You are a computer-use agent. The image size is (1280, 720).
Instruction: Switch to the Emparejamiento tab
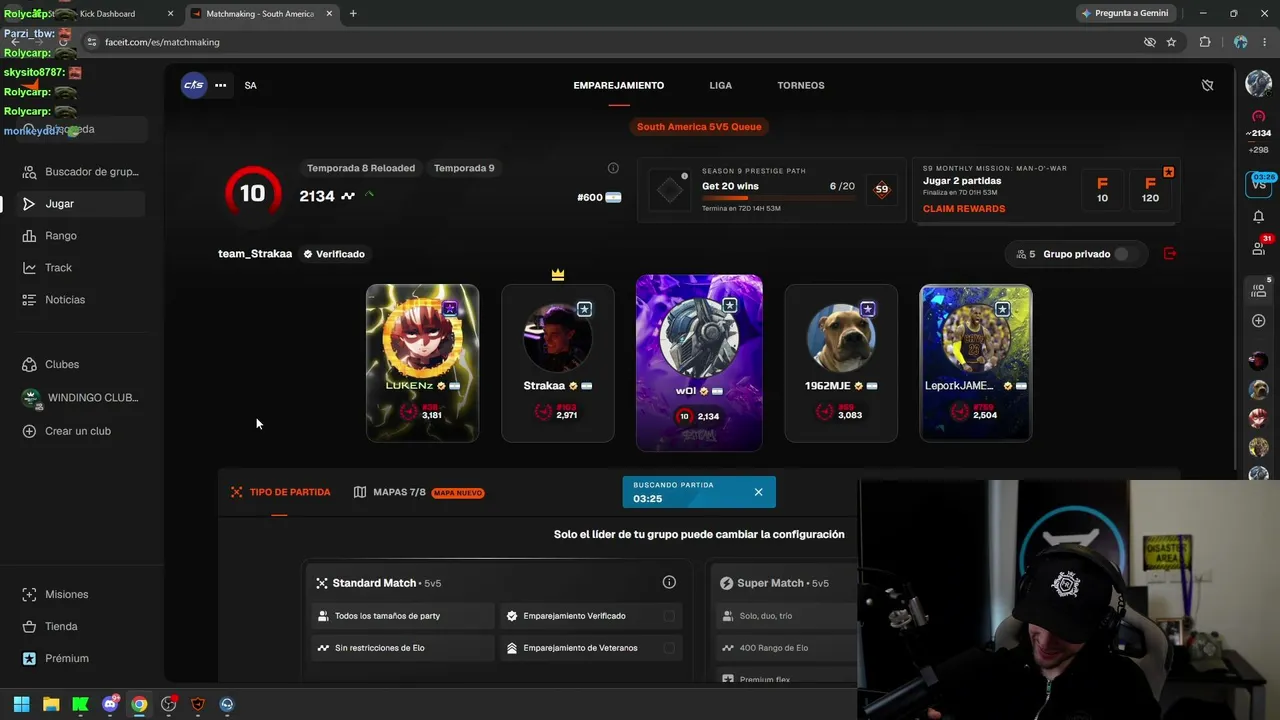(x=619, y=85)
